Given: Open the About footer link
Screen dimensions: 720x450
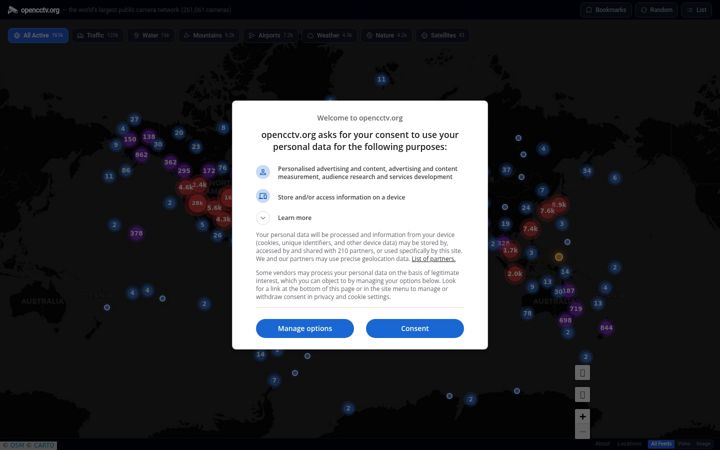Looking at the screenshot, I should (x=602, y=444).
